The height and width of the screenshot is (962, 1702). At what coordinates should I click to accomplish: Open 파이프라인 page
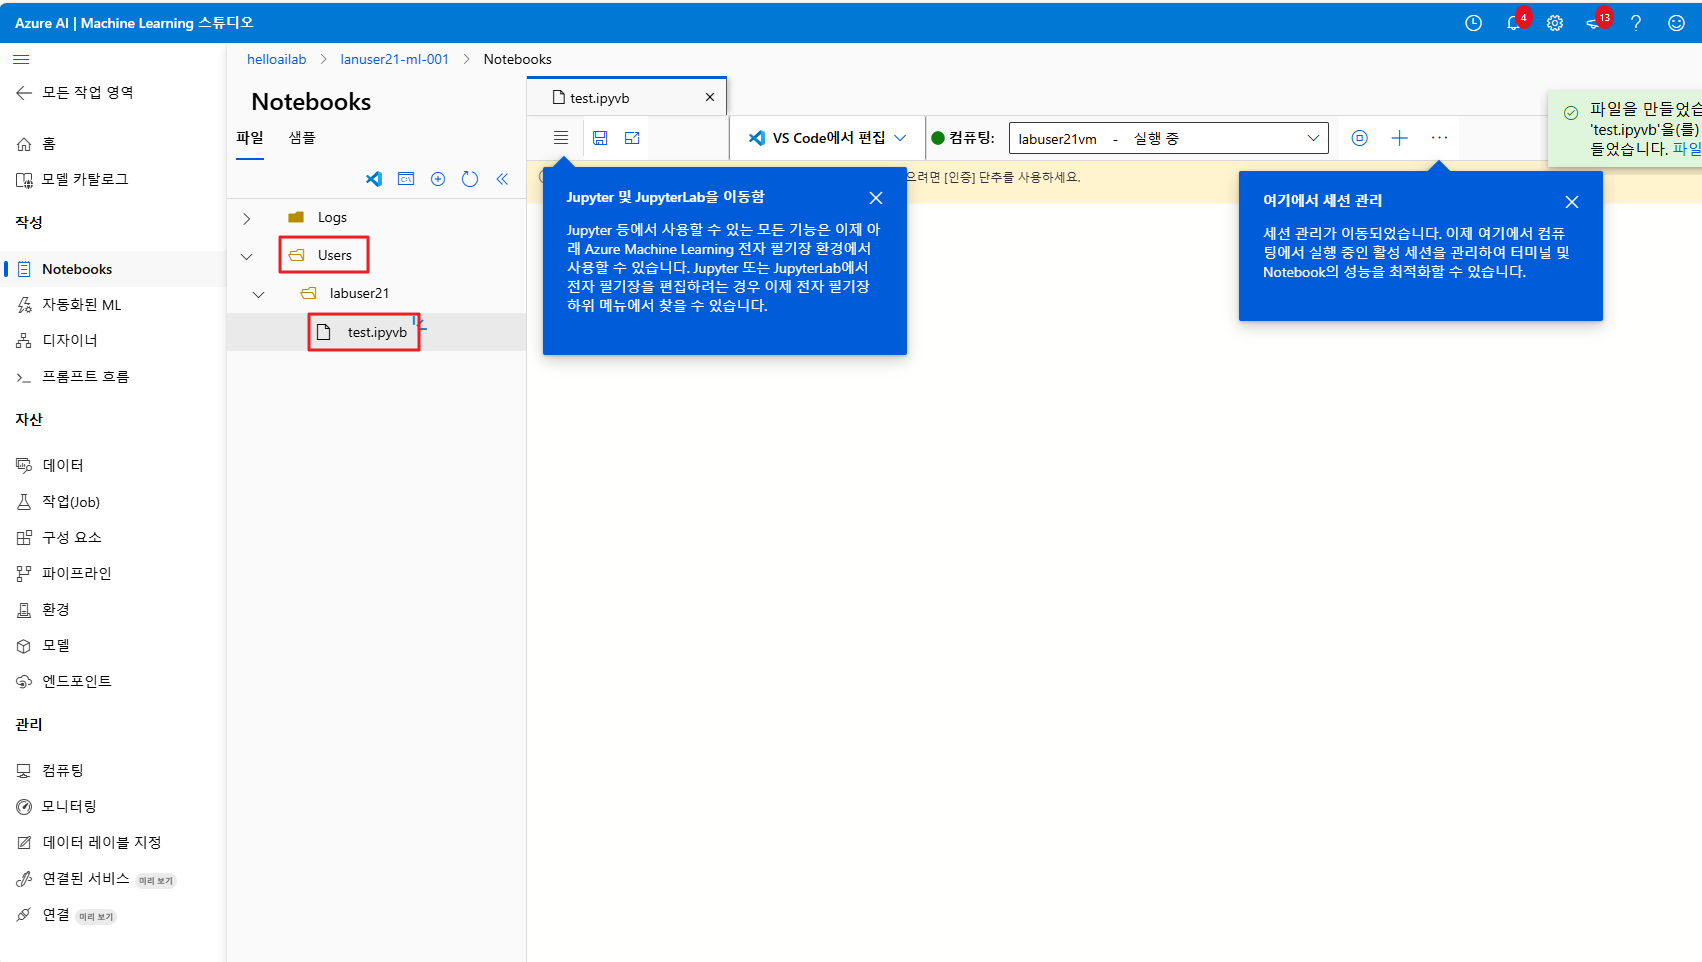(113, 573)
